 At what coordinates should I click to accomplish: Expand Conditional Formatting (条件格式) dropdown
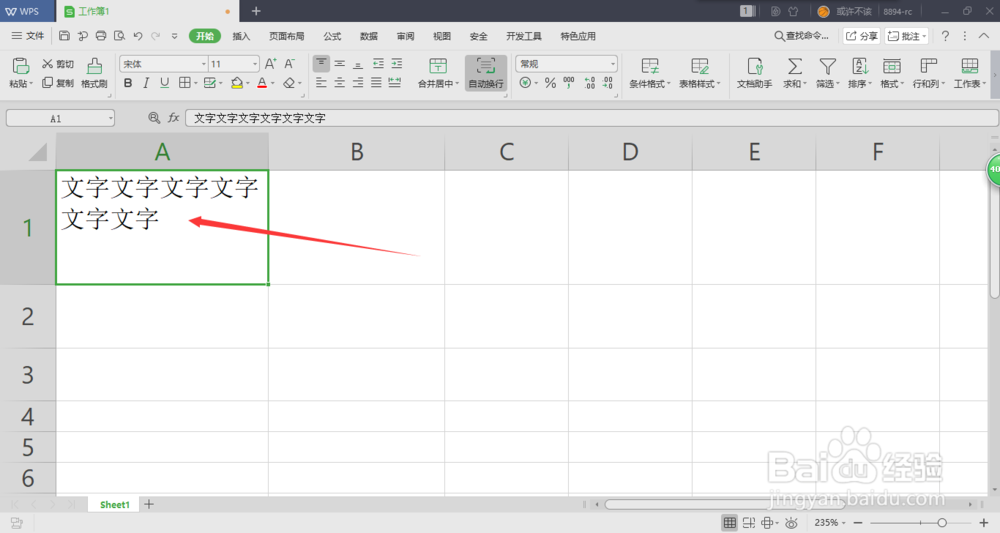pyautogui.click(x=668, y=84)
